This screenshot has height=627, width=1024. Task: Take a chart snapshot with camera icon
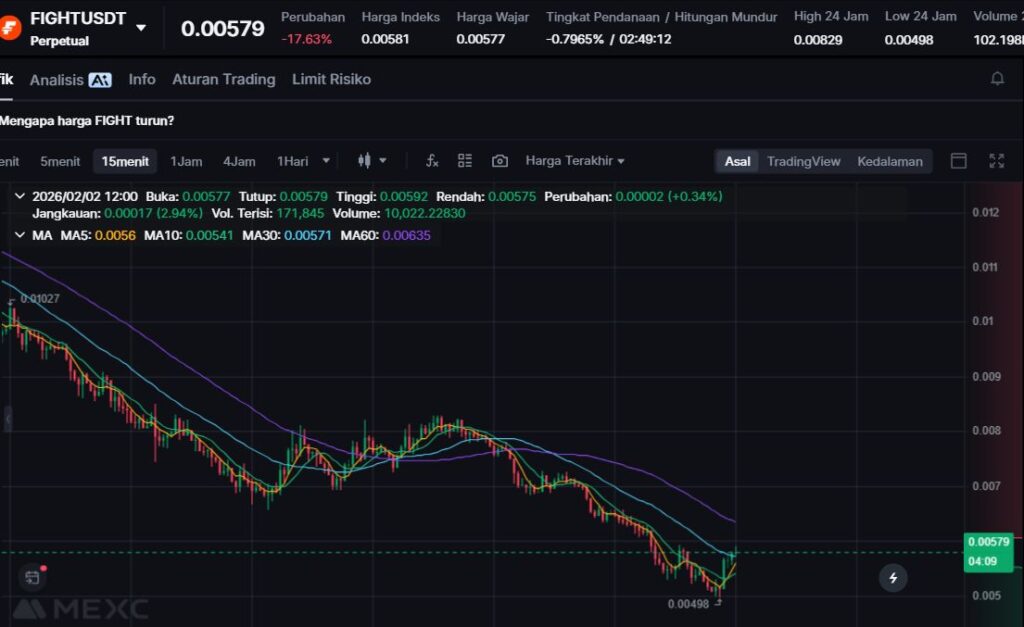click(x=500, y=161)
